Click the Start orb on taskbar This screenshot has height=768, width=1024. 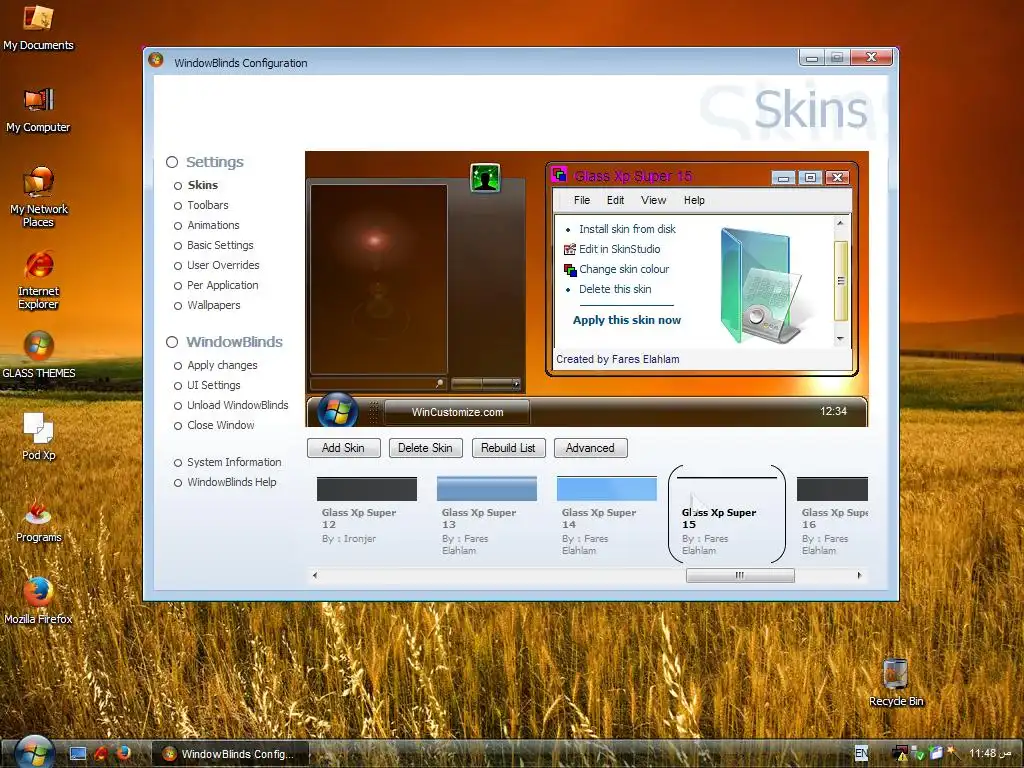tap(33, 752)
